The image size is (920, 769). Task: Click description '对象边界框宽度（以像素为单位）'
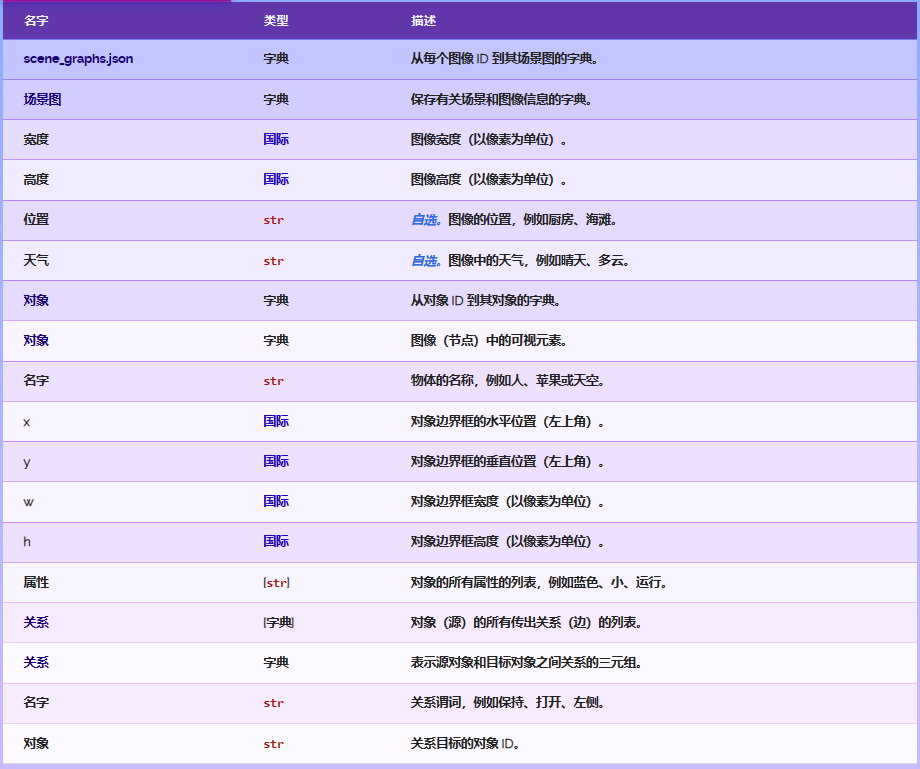click(507, 501)
